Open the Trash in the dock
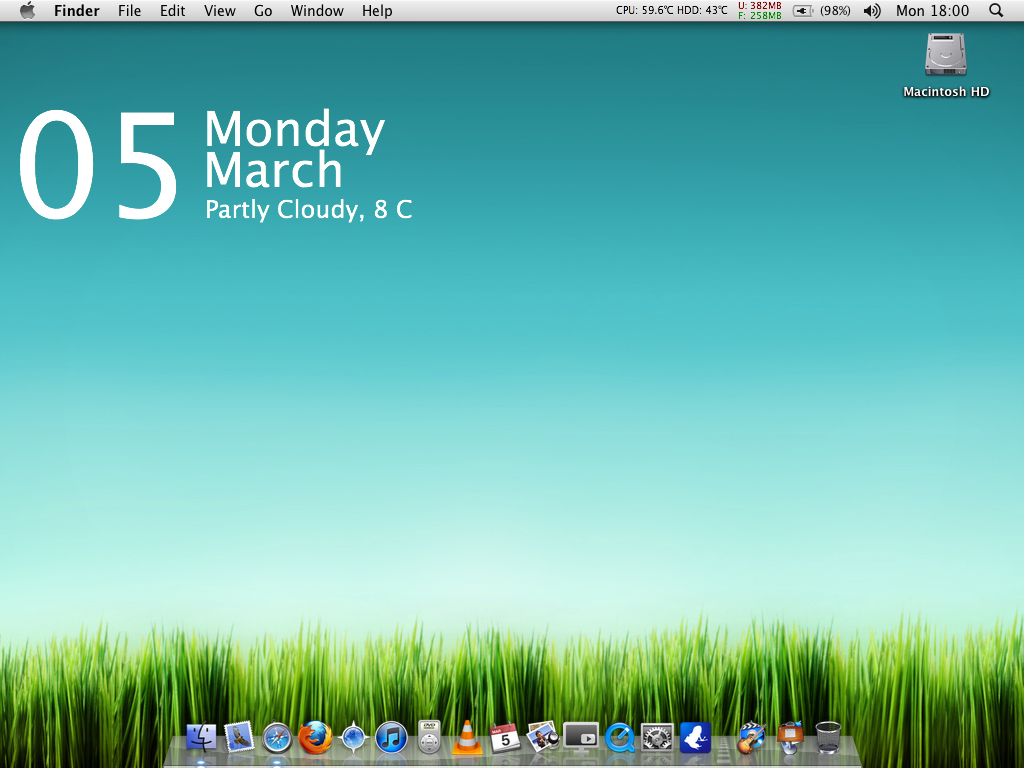 pyautogui.click(x=828, y=738)
